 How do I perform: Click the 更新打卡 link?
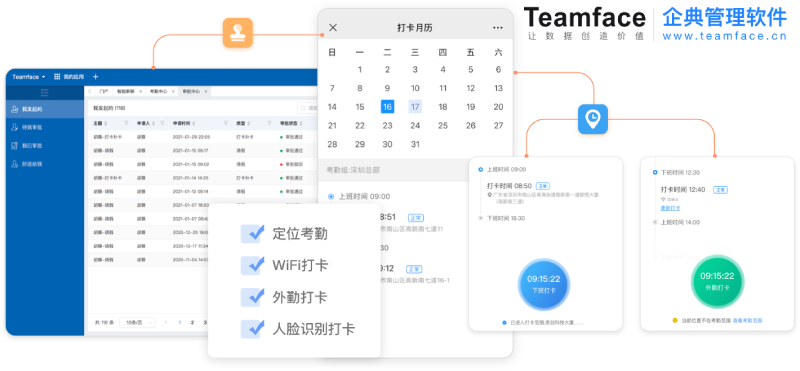tap(670, 208)
